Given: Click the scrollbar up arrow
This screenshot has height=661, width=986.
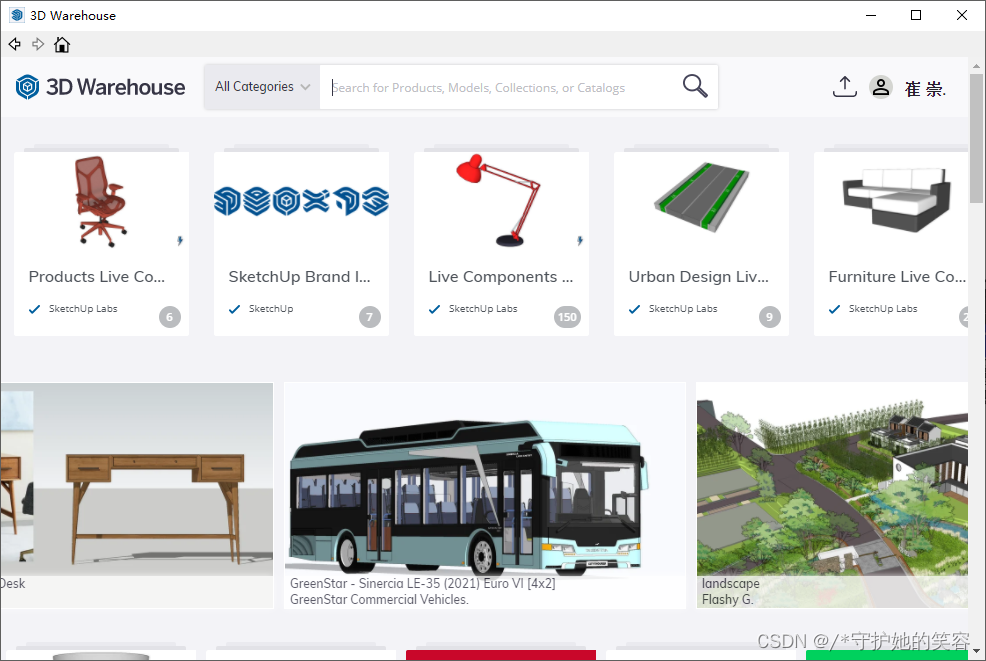Looking at the screenshot, I should point(976,65).
